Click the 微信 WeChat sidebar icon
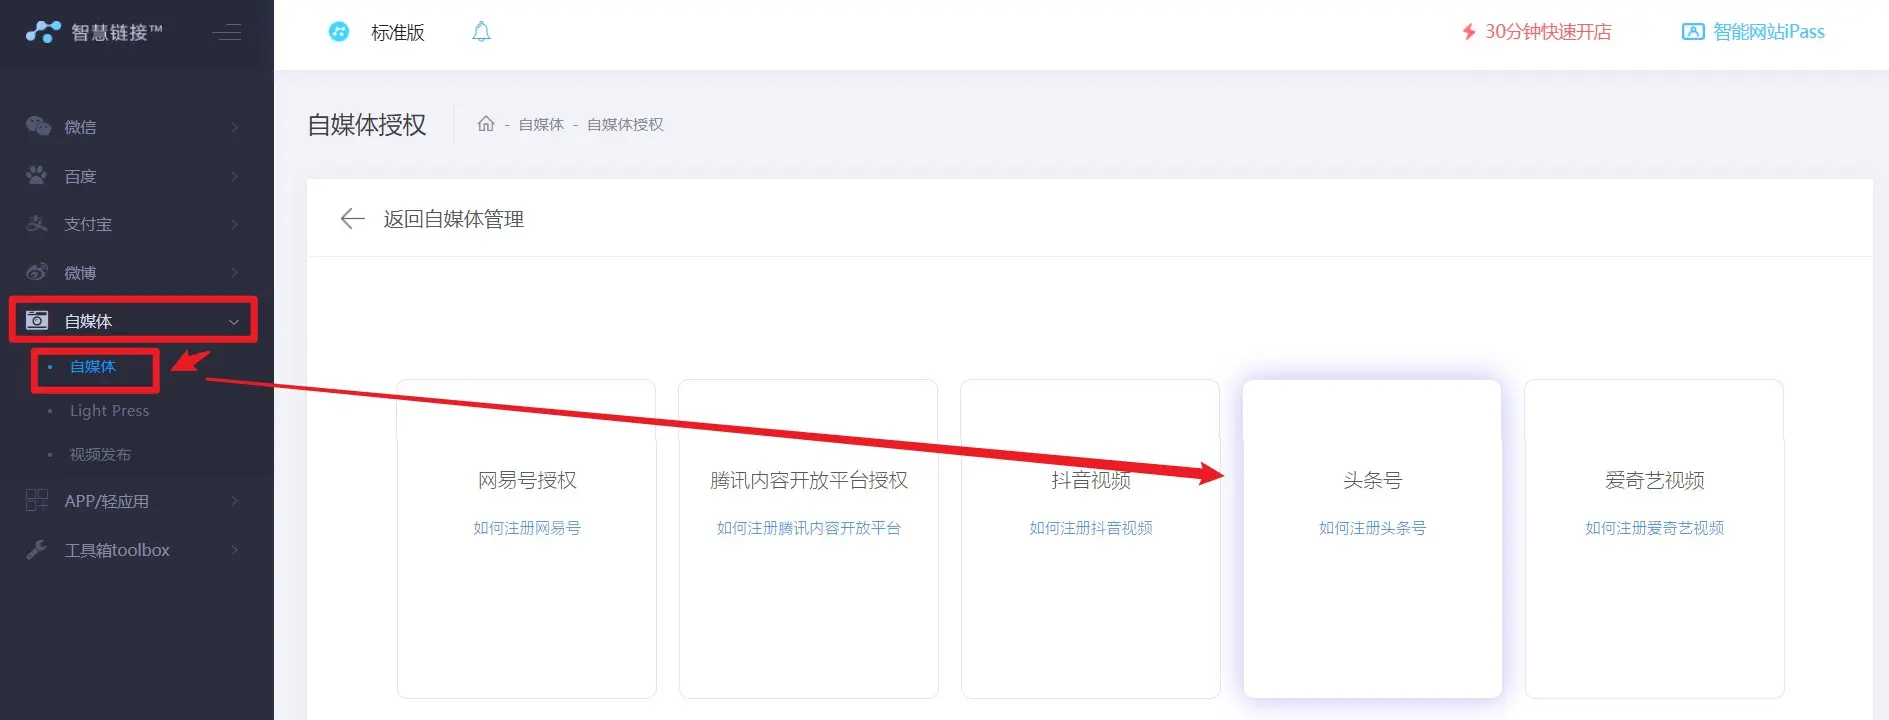 [38, 127]
